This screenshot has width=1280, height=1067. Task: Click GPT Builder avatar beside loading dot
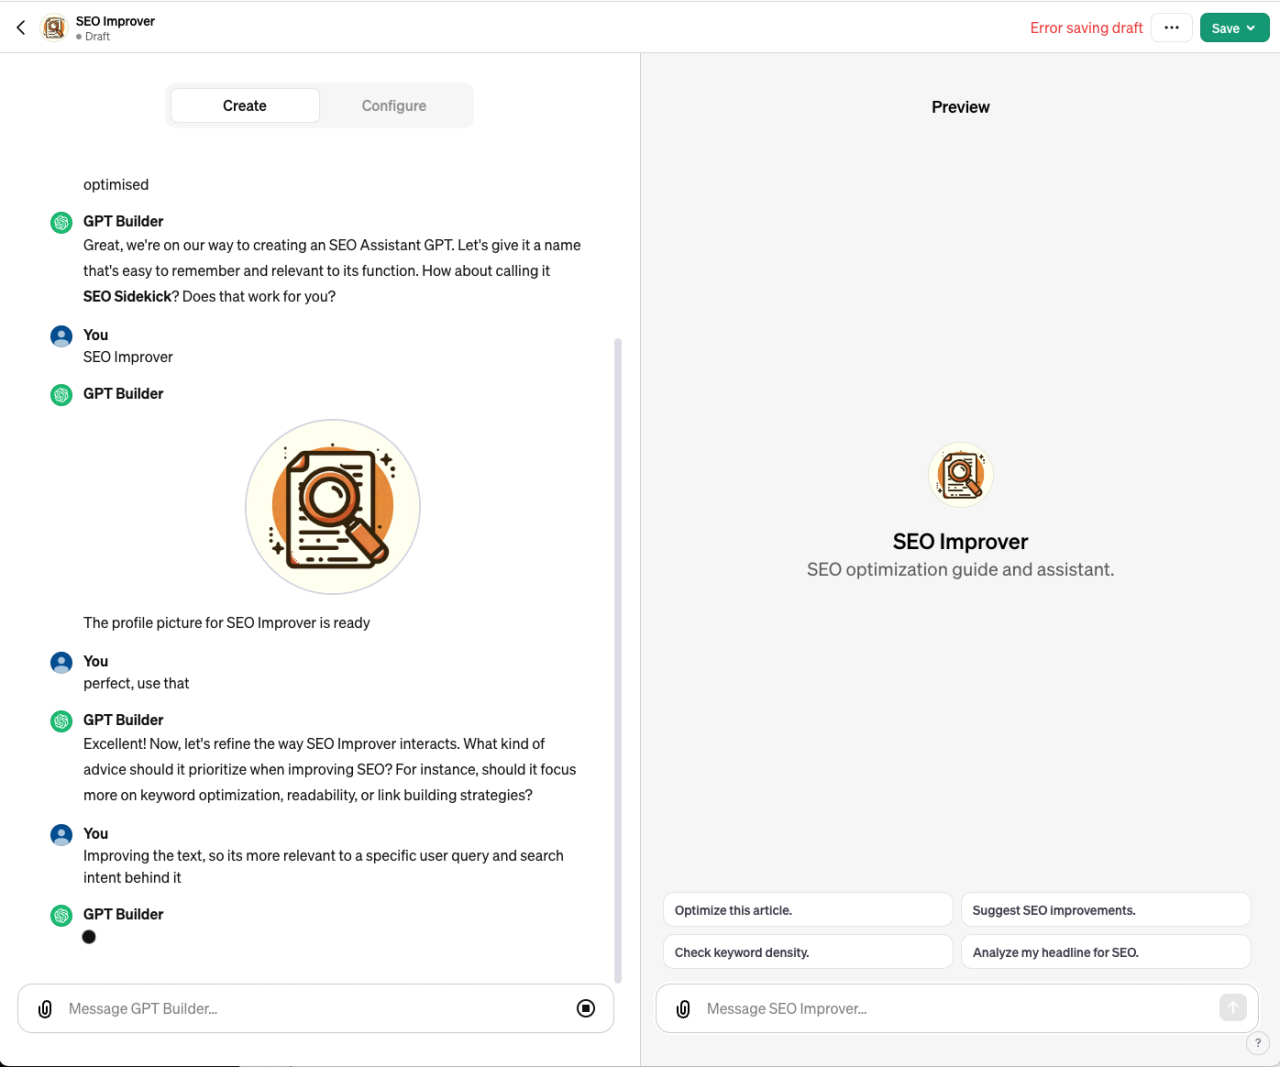tap(62, 915)
